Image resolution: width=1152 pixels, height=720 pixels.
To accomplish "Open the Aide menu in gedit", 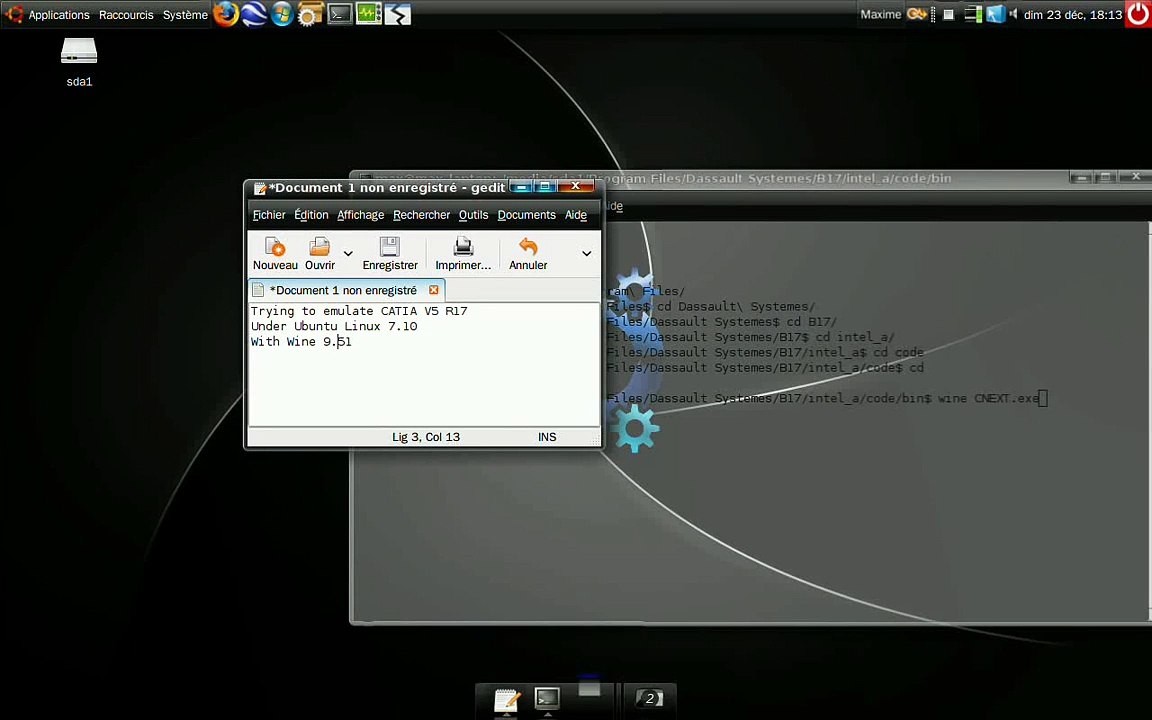I will click(575, 215).
